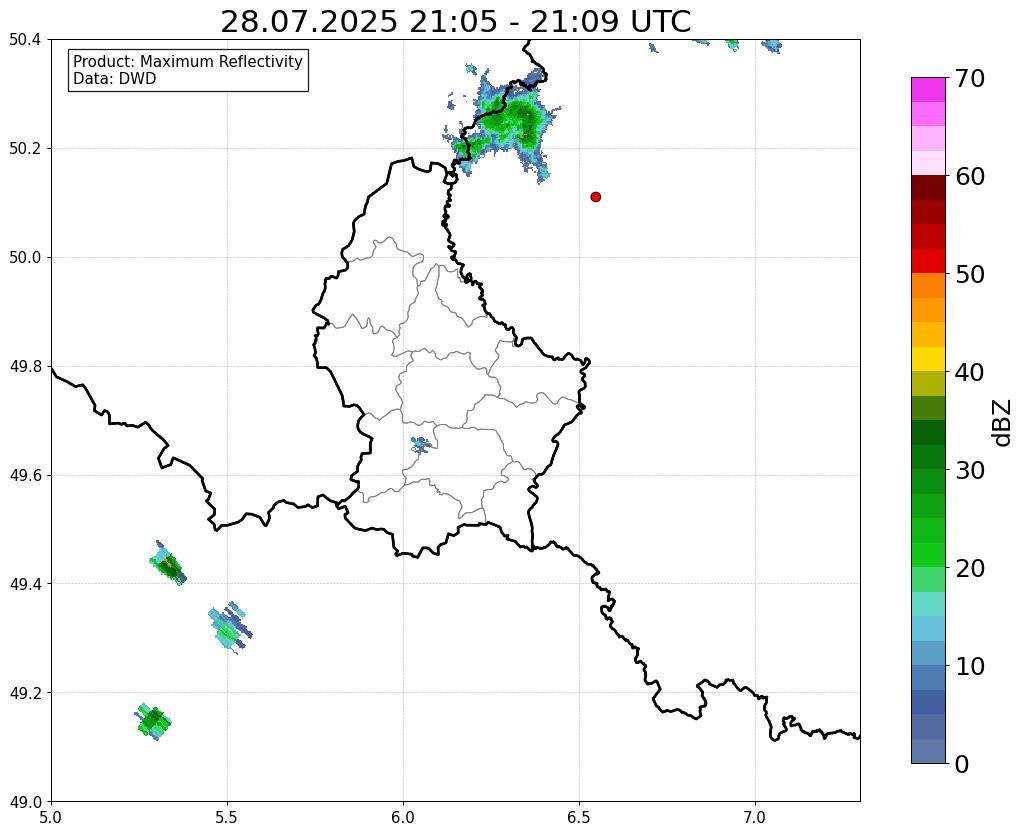Click the red station marker dot
Image resolution: width=1023 pixels, height=834 pixels.
(595, 197)
